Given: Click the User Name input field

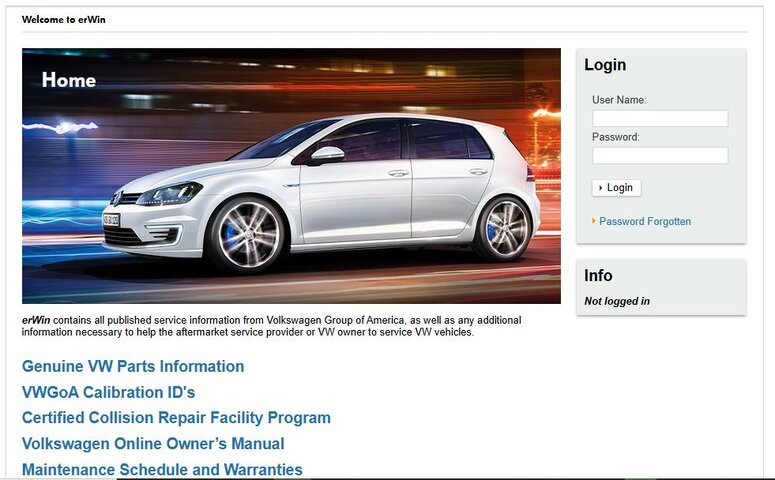Looking at the screenshot, I should pos(660,118).
